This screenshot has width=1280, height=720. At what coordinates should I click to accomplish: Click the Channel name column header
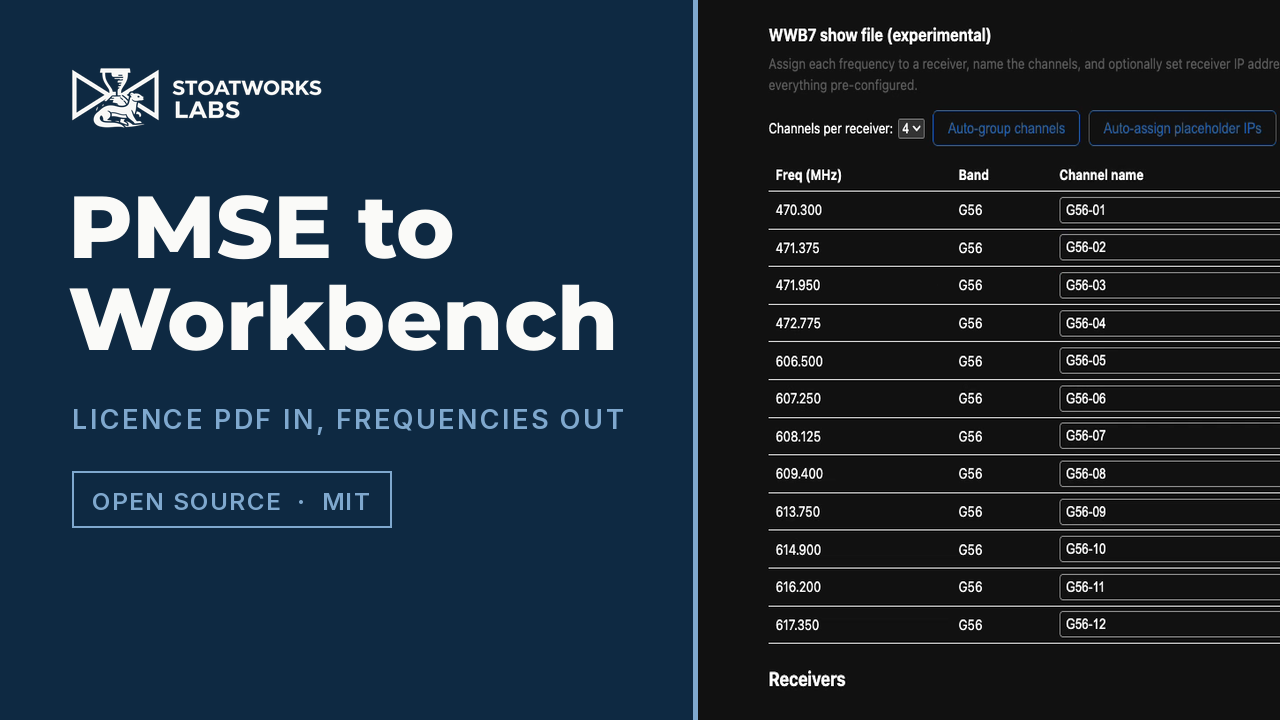tap(1101, 175)
